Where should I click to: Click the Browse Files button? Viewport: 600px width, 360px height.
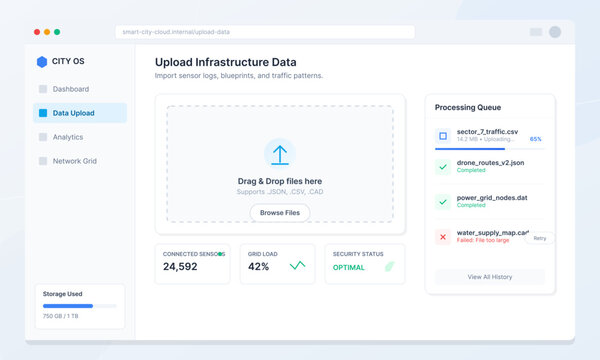(x=280, y=213)
